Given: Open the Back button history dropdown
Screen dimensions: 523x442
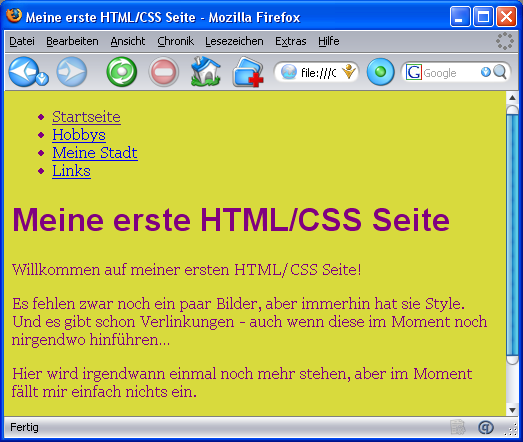Looking at the screenshot, I should click(x=42, y=79).
